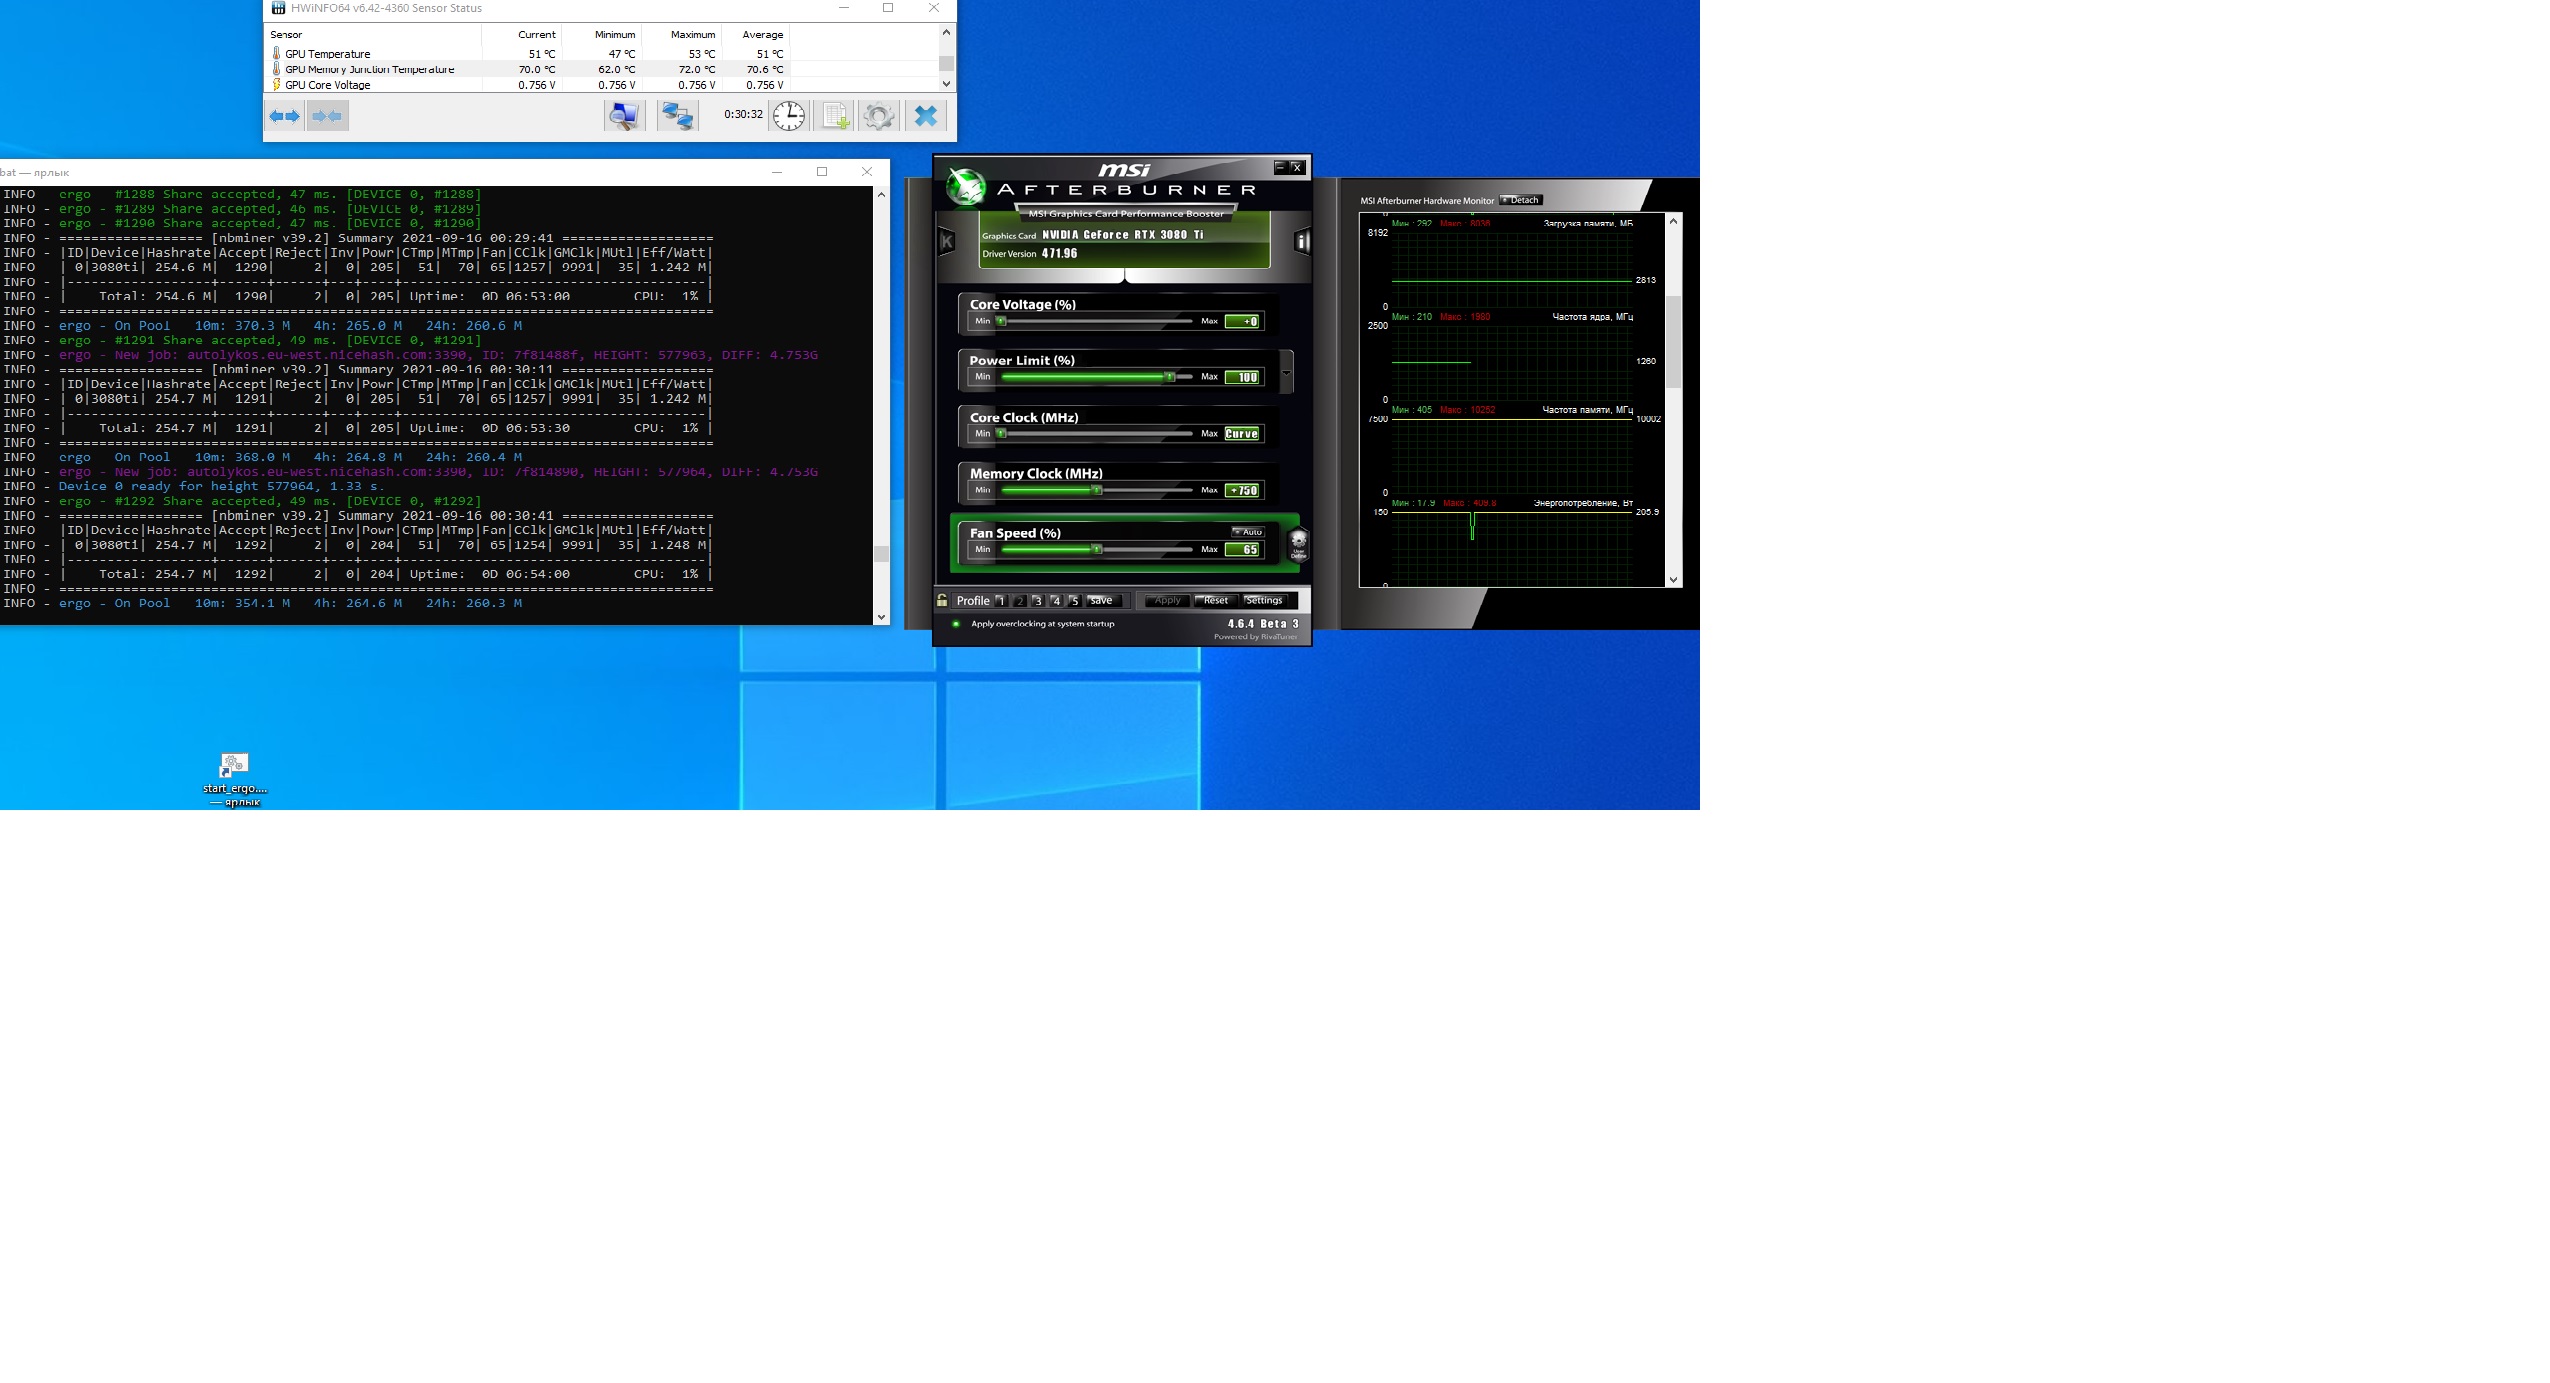Toggle Apply overclocking at system startup
This screenshot has width=2550, height=1383.
pyautogui.click(x=956, y=624)
